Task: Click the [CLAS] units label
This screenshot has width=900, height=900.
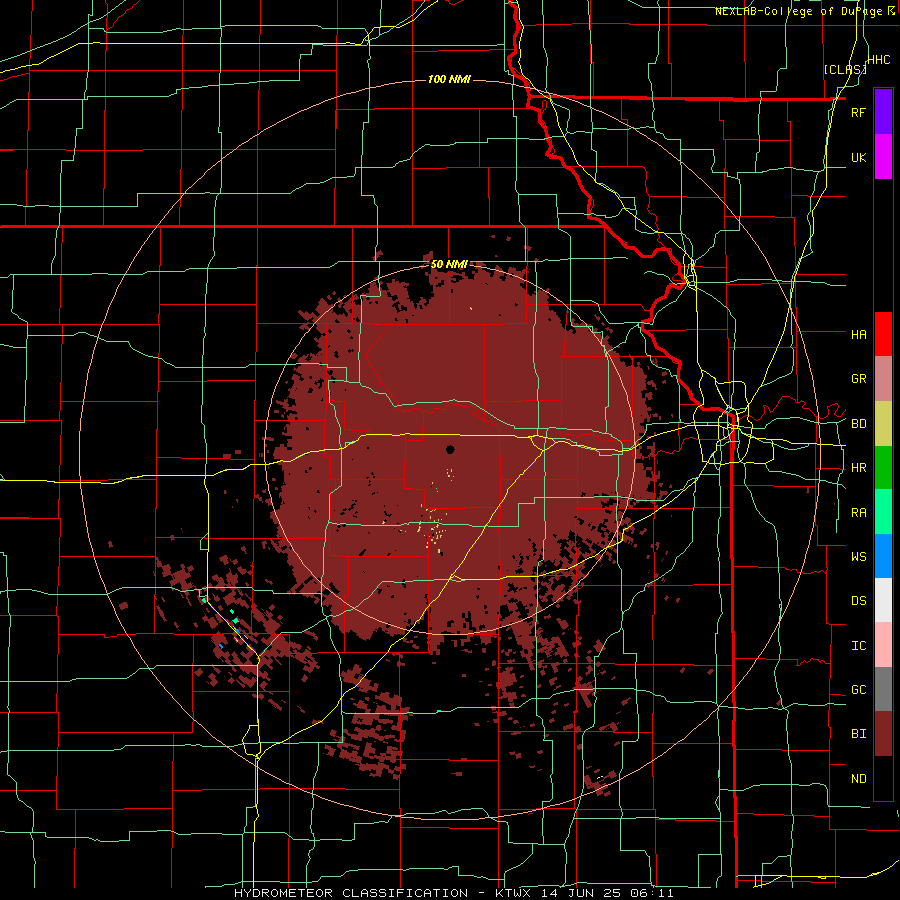Action: tap(844, 69)
